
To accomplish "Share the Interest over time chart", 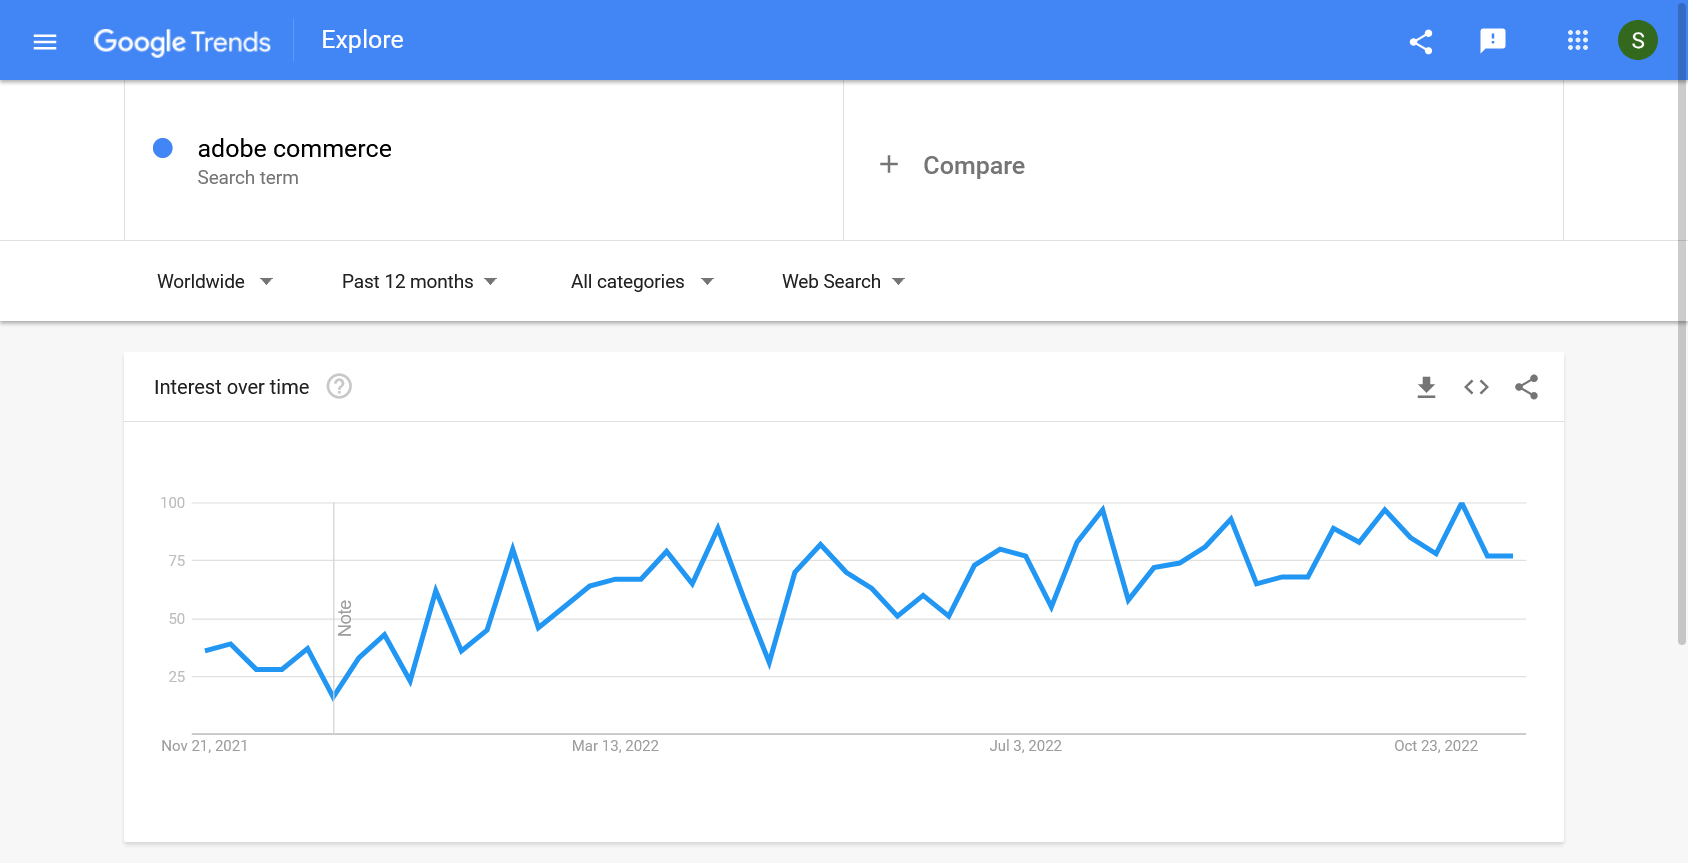I will click(1526, 387).
